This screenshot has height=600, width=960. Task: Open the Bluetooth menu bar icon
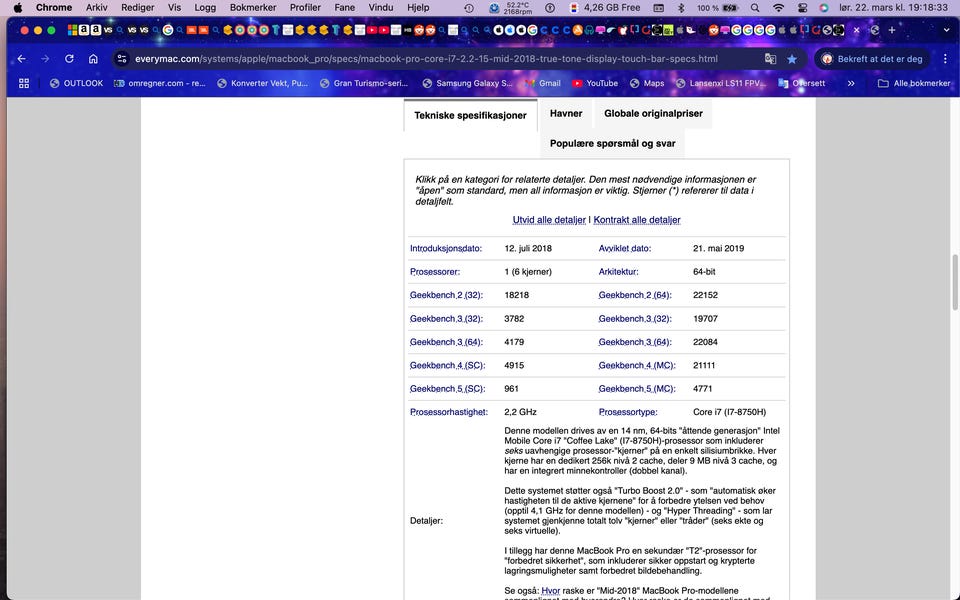pos(681,8)
